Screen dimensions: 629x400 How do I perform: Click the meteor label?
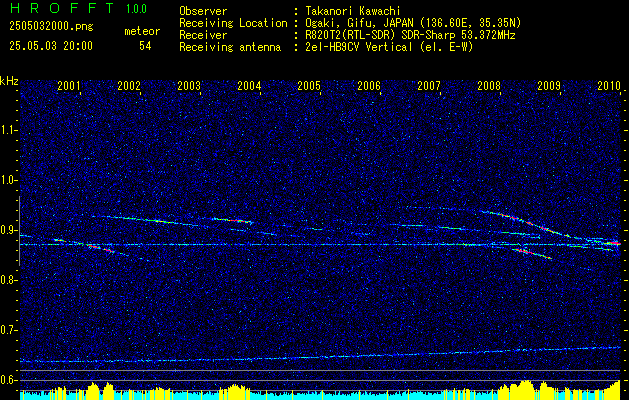pos(142,31)
